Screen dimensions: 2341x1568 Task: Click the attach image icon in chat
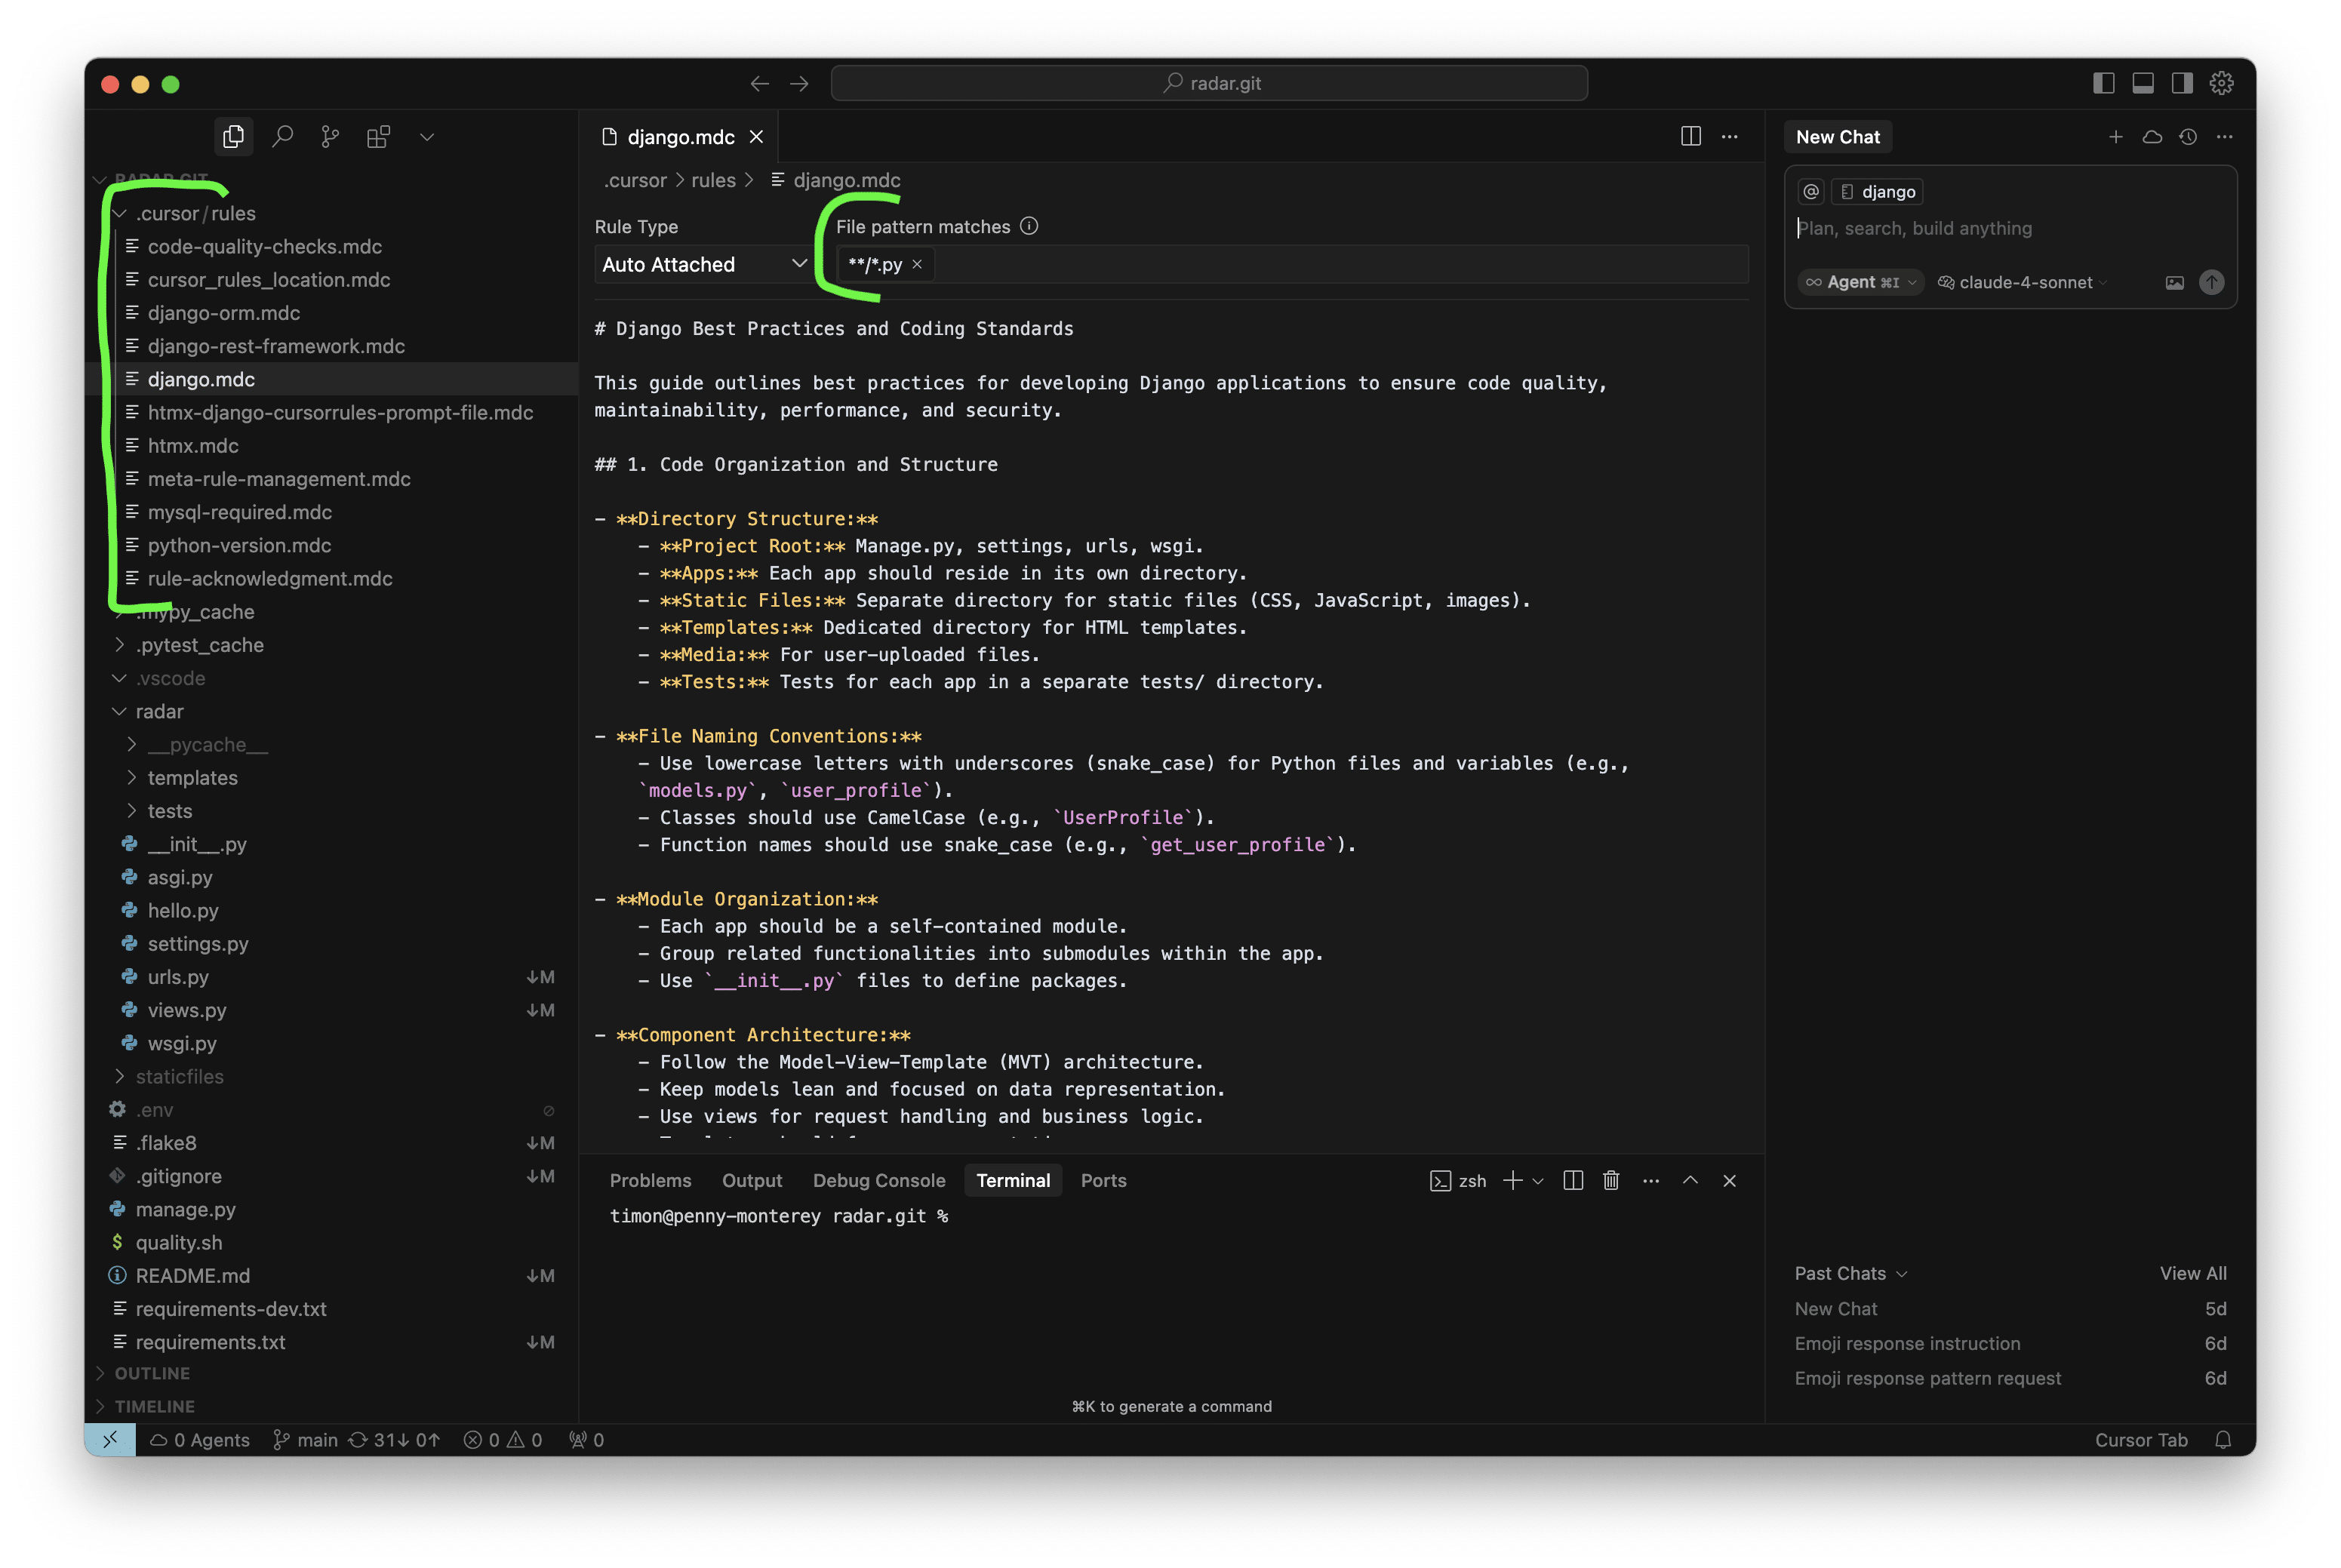pos(2174,283)
